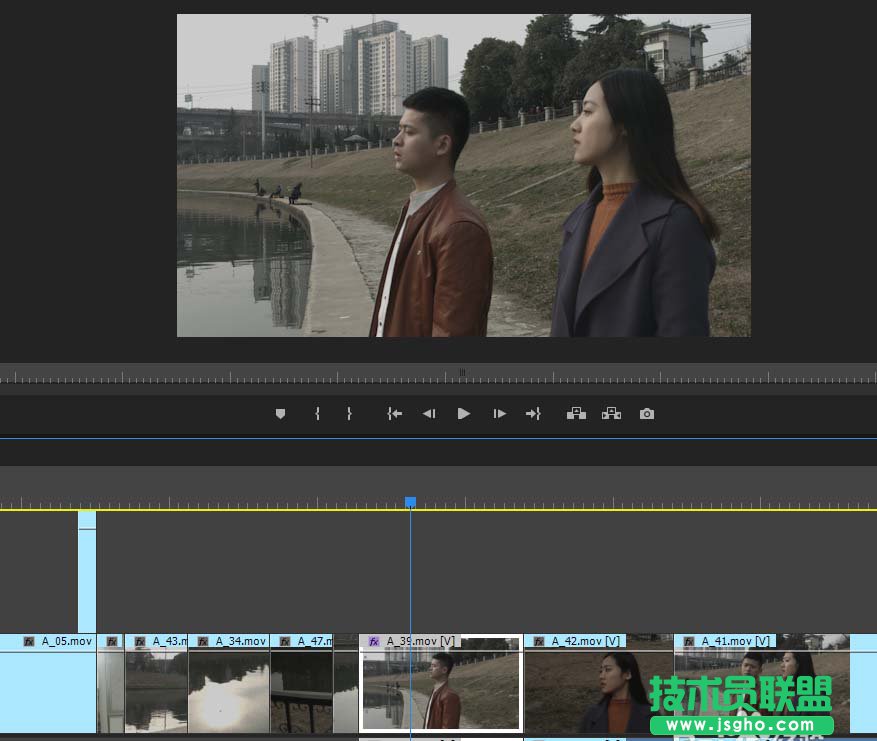Select the Extract icon in the transport bar
This screenshot has height=741, width=877.
(611, 413)
